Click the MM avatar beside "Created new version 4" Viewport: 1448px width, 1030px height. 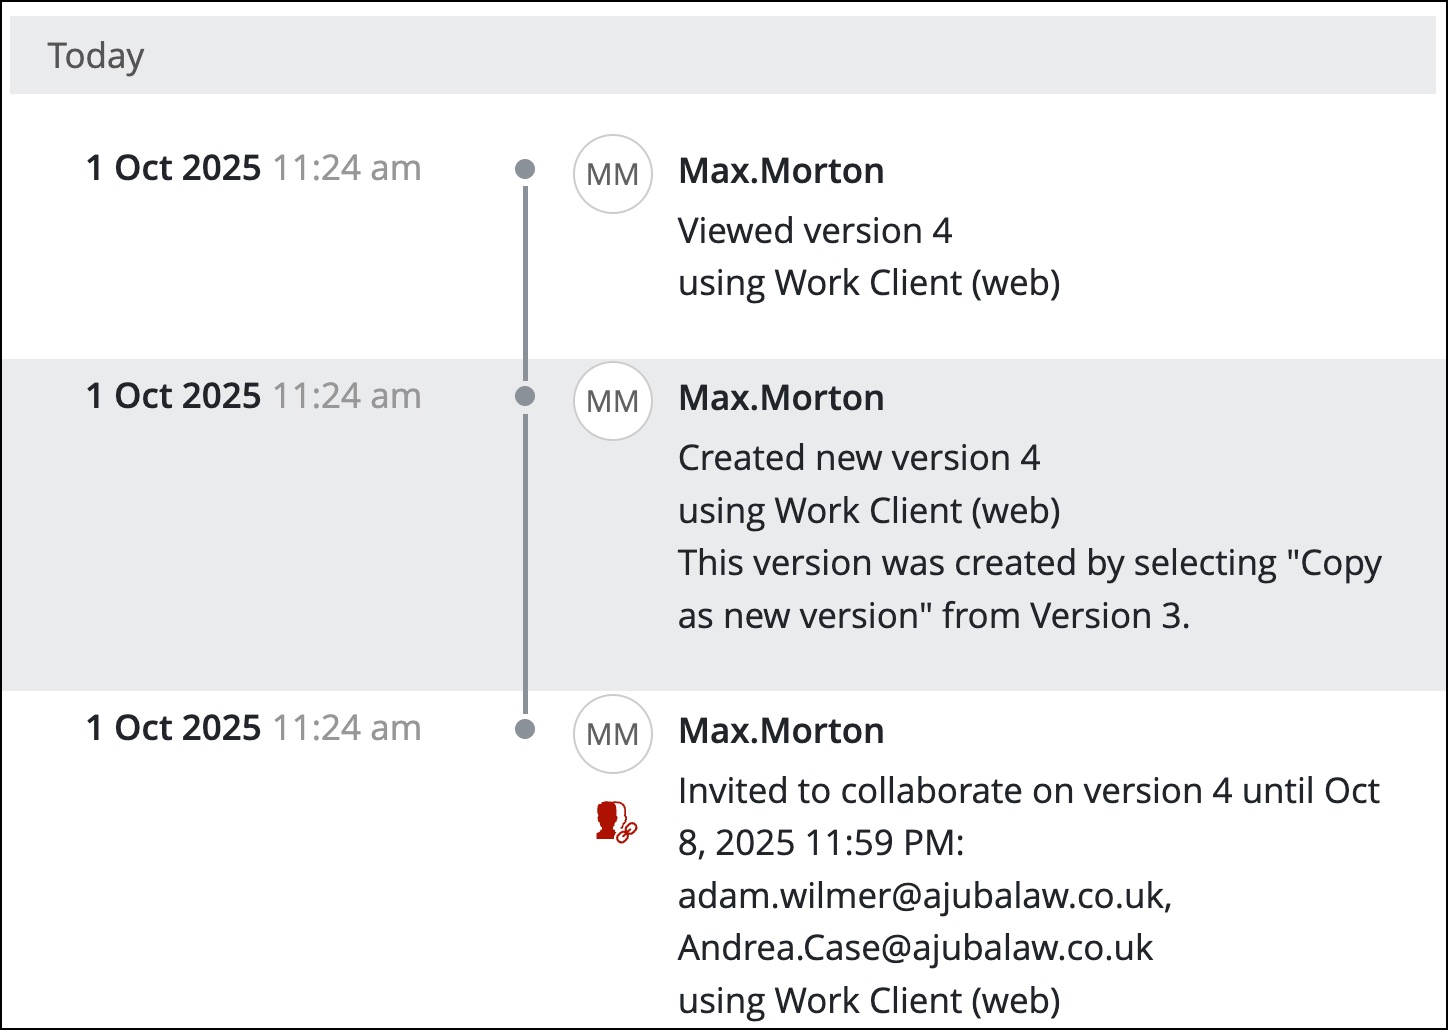point(612,401)
